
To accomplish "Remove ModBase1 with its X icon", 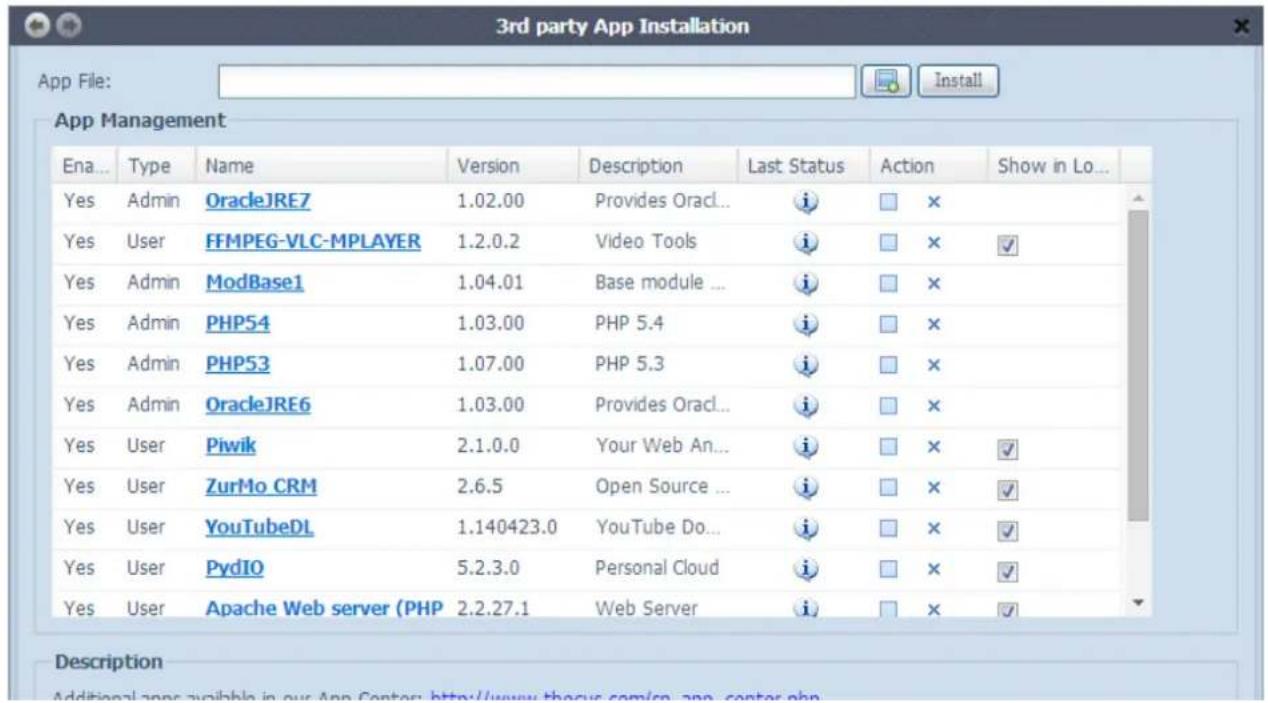I will click(934, 284).
